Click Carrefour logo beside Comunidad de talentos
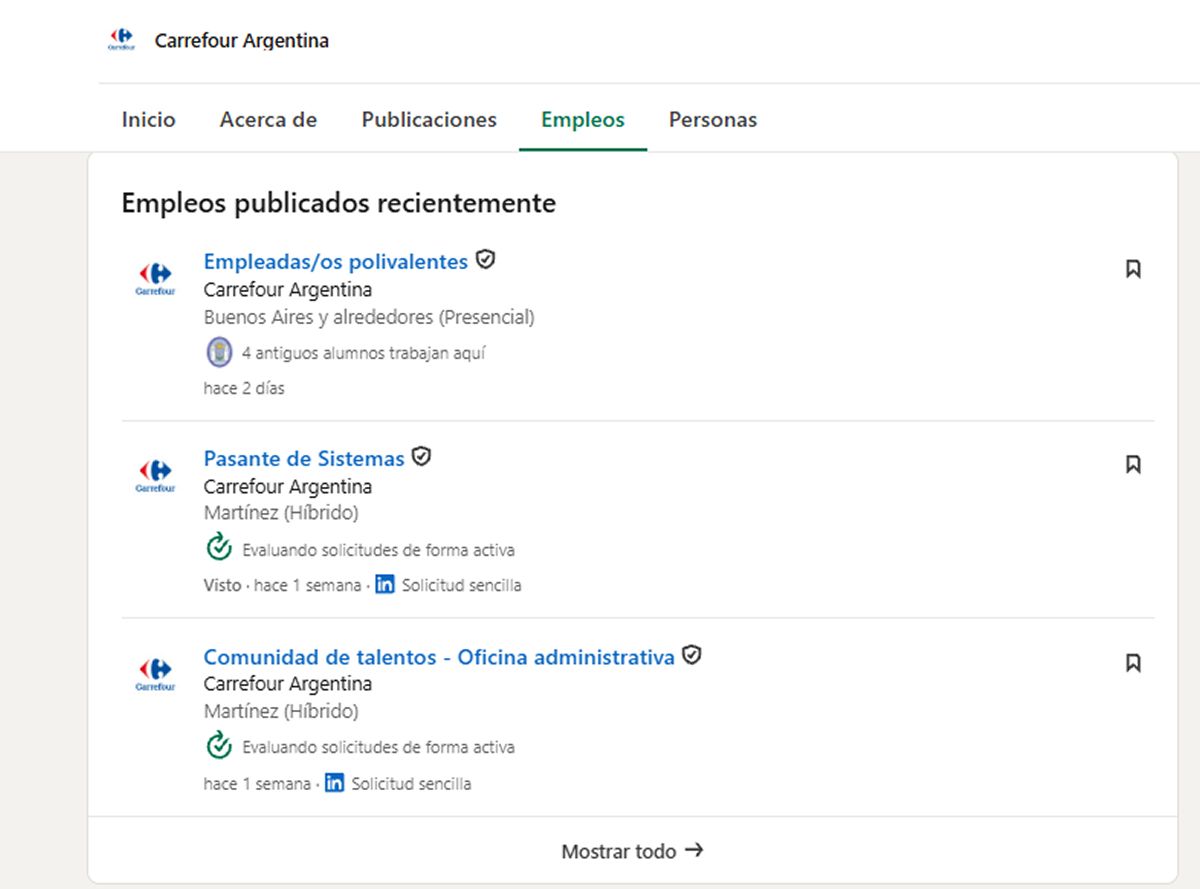1200x889 pixels. 155,673
